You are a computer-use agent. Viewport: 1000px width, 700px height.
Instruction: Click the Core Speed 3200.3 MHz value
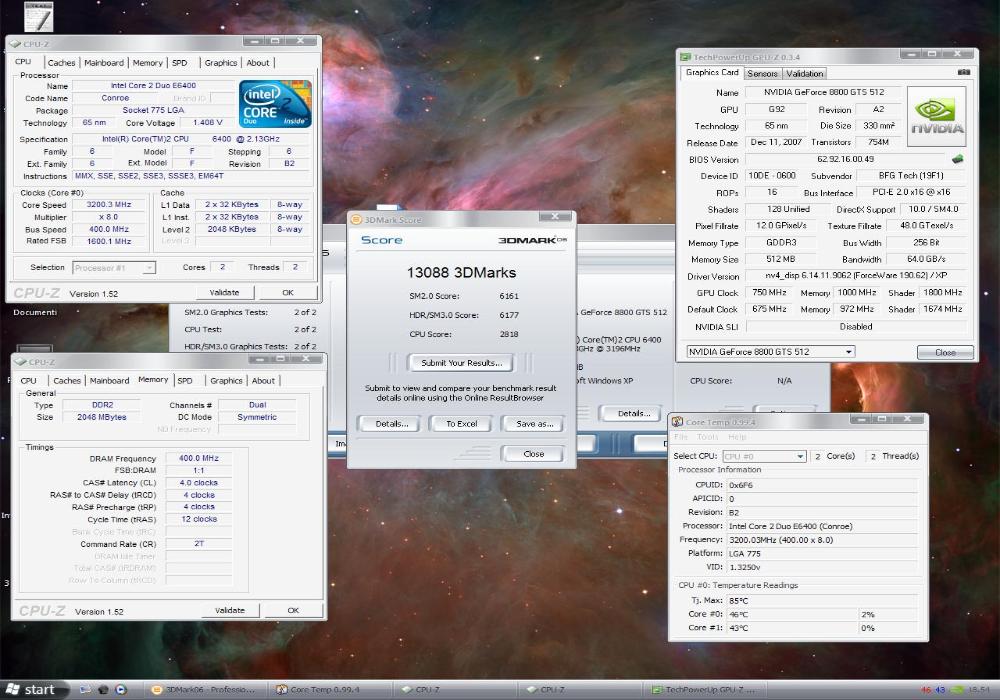pos(109,205)
